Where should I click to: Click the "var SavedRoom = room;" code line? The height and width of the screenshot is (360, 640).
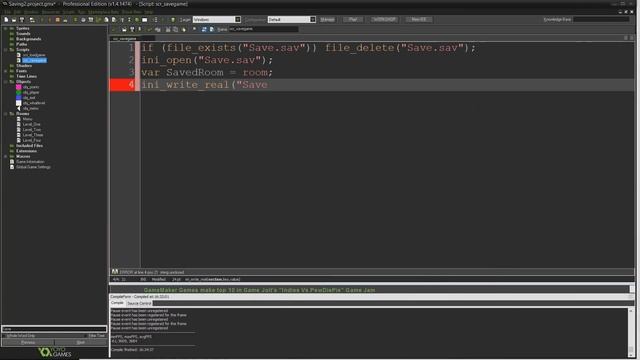(x=207, y=72)
